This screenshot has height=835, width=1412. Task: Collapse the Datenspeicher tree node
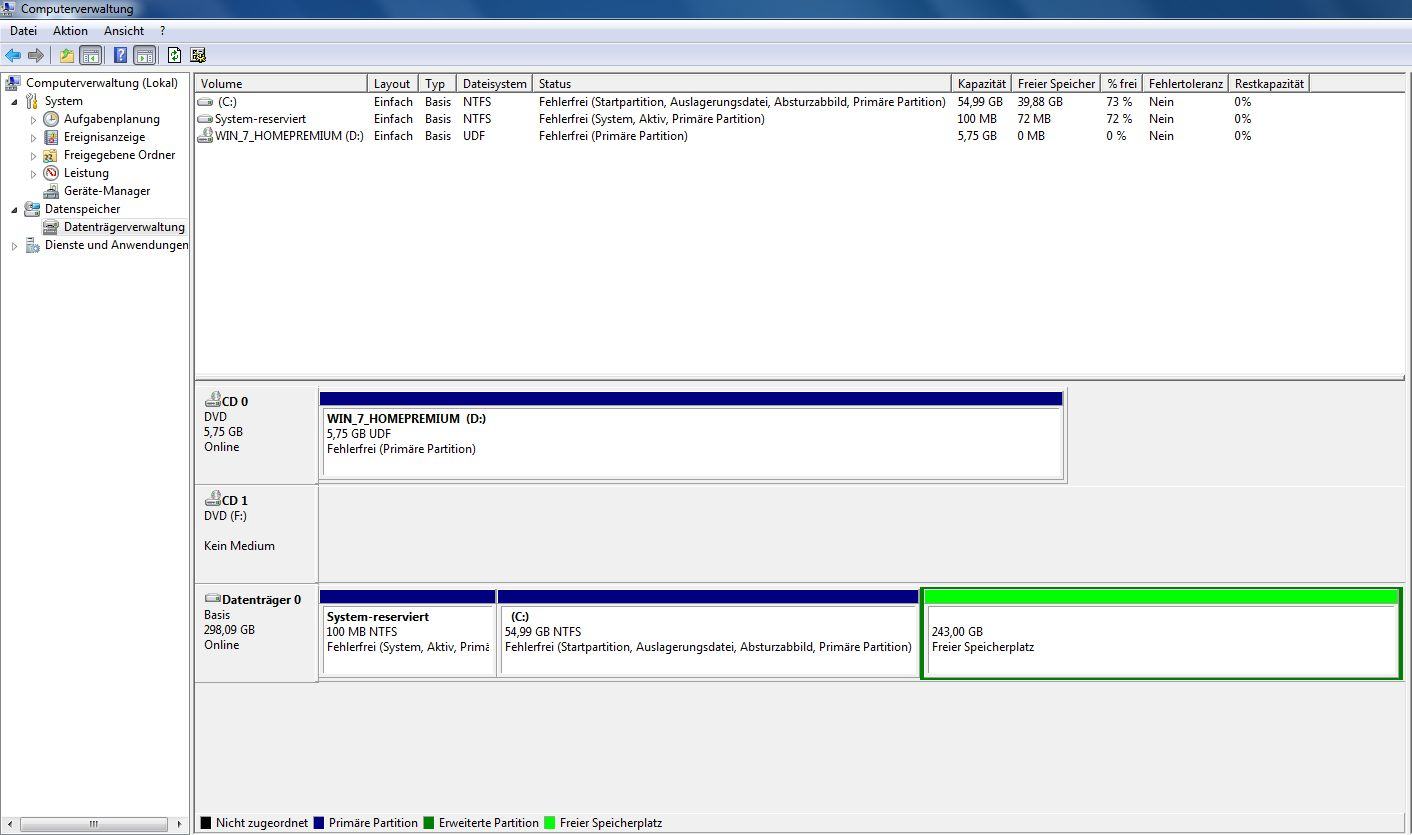14,210
